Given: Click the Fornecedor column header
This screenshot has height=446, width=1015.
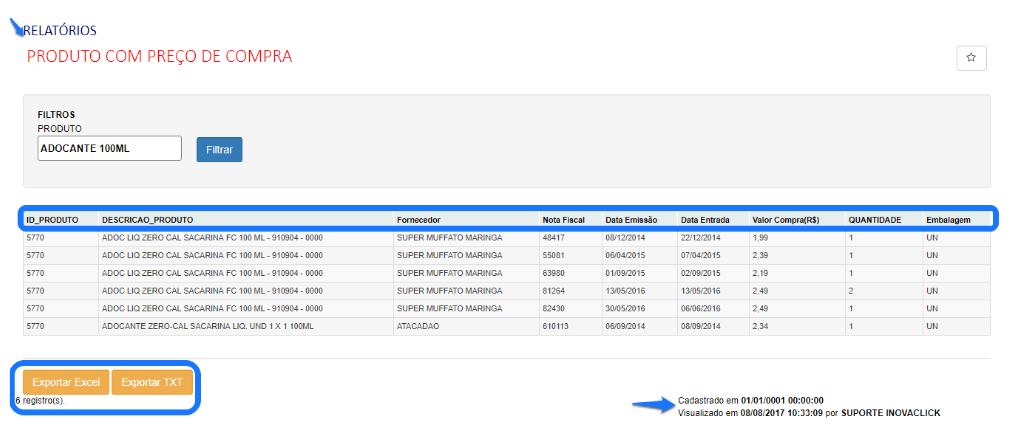Looking at the screenshot, I should click(x=418, y=219).
